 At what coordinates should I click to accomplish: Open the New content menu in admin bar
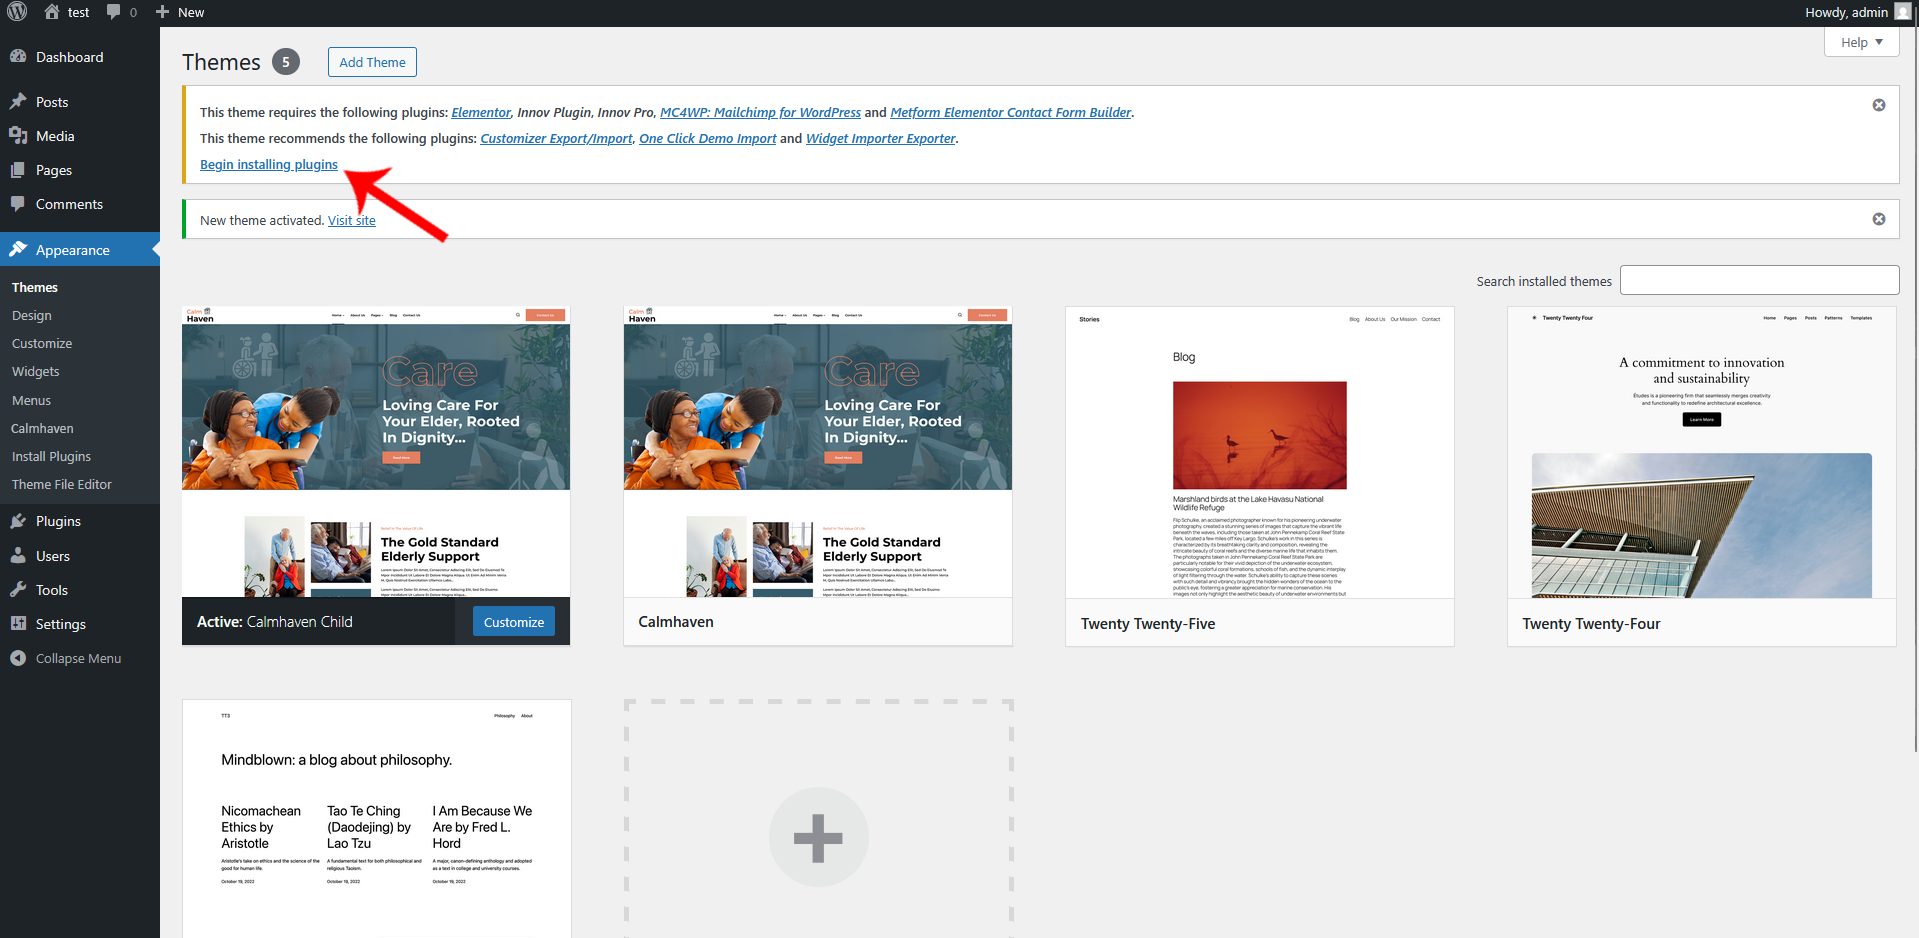(180, 12)
